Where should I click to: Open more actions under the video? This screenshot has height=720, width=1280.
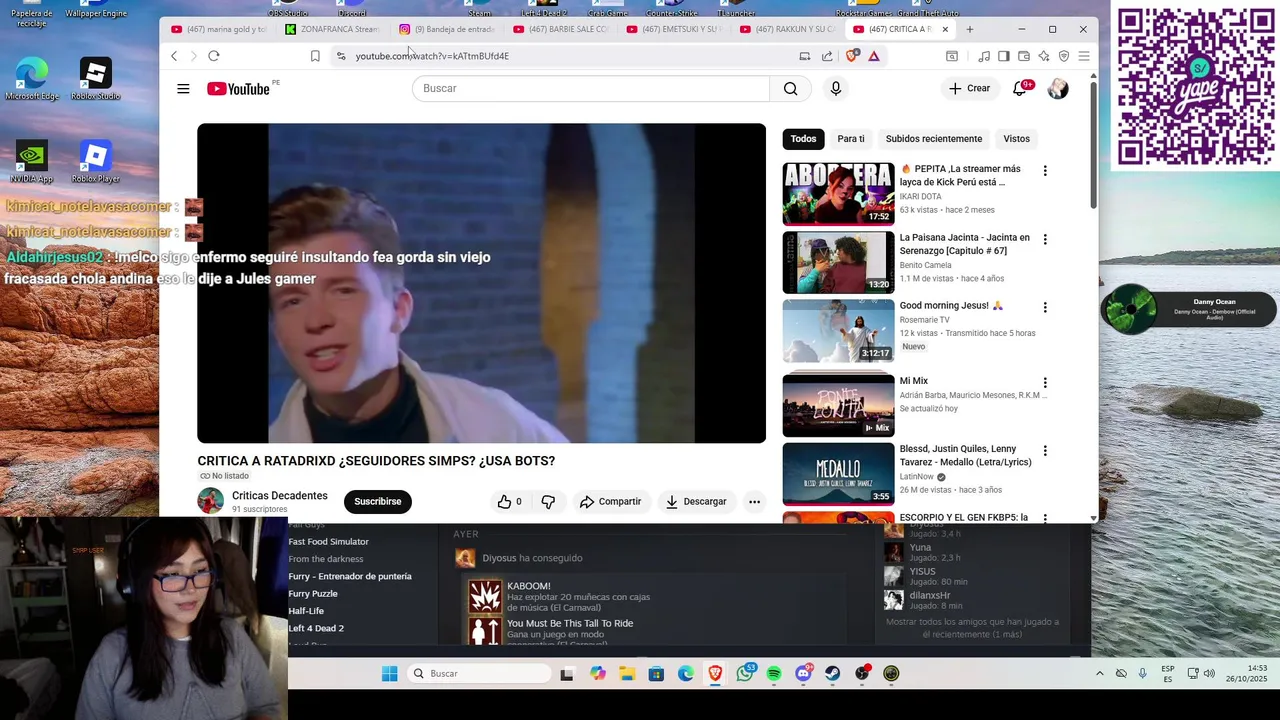pos(754,502)
